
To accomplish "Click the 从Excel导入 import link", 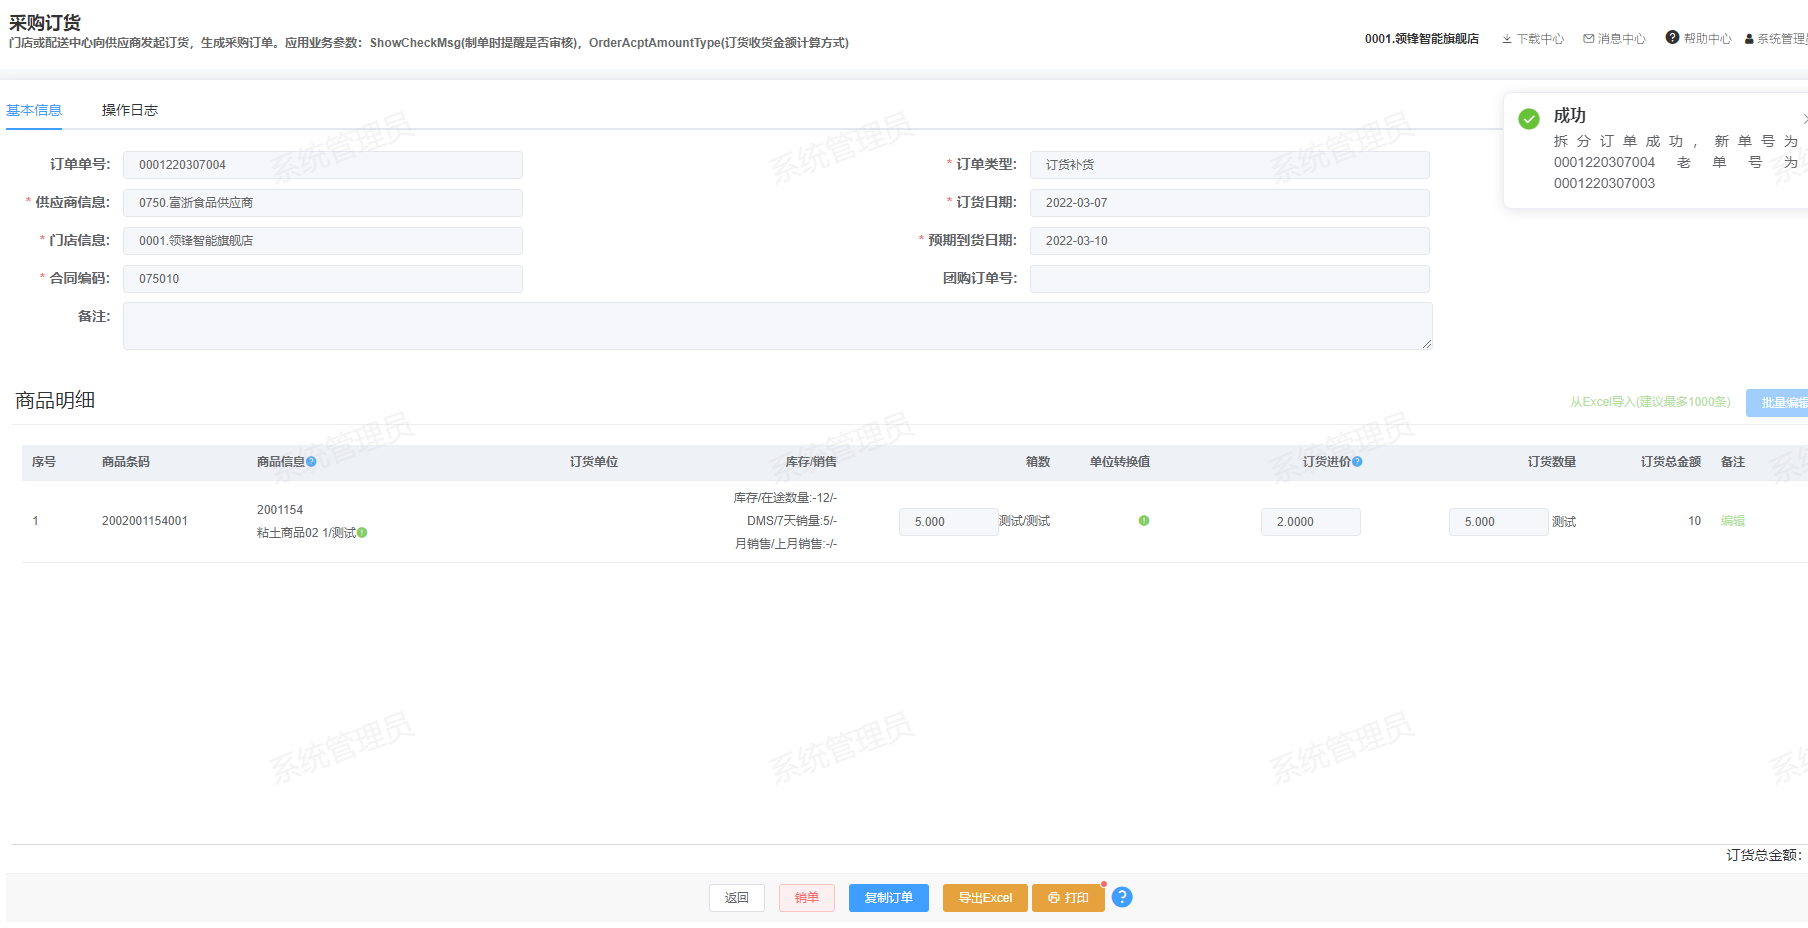I will [x=1650, y=402].
